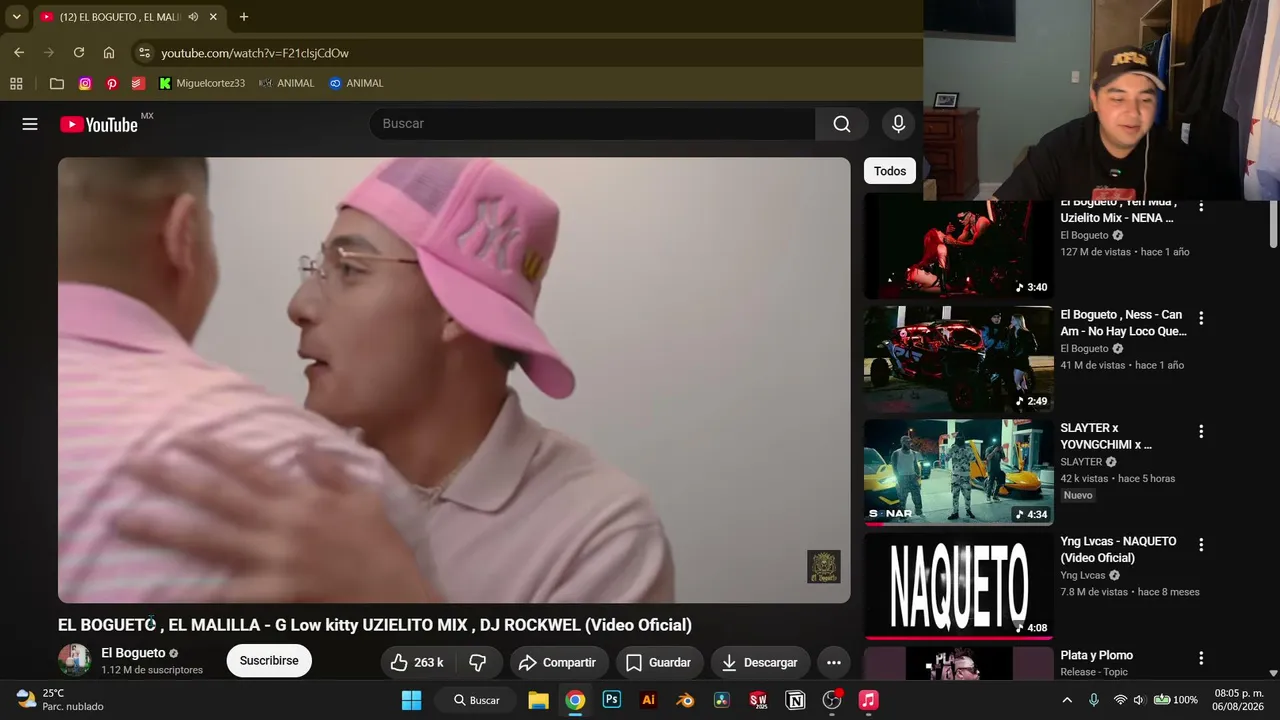The height and width of the screenshot is (720, 1280).
Task: Open El Bogueto channel avatar
Action: [x=74, y=660]
